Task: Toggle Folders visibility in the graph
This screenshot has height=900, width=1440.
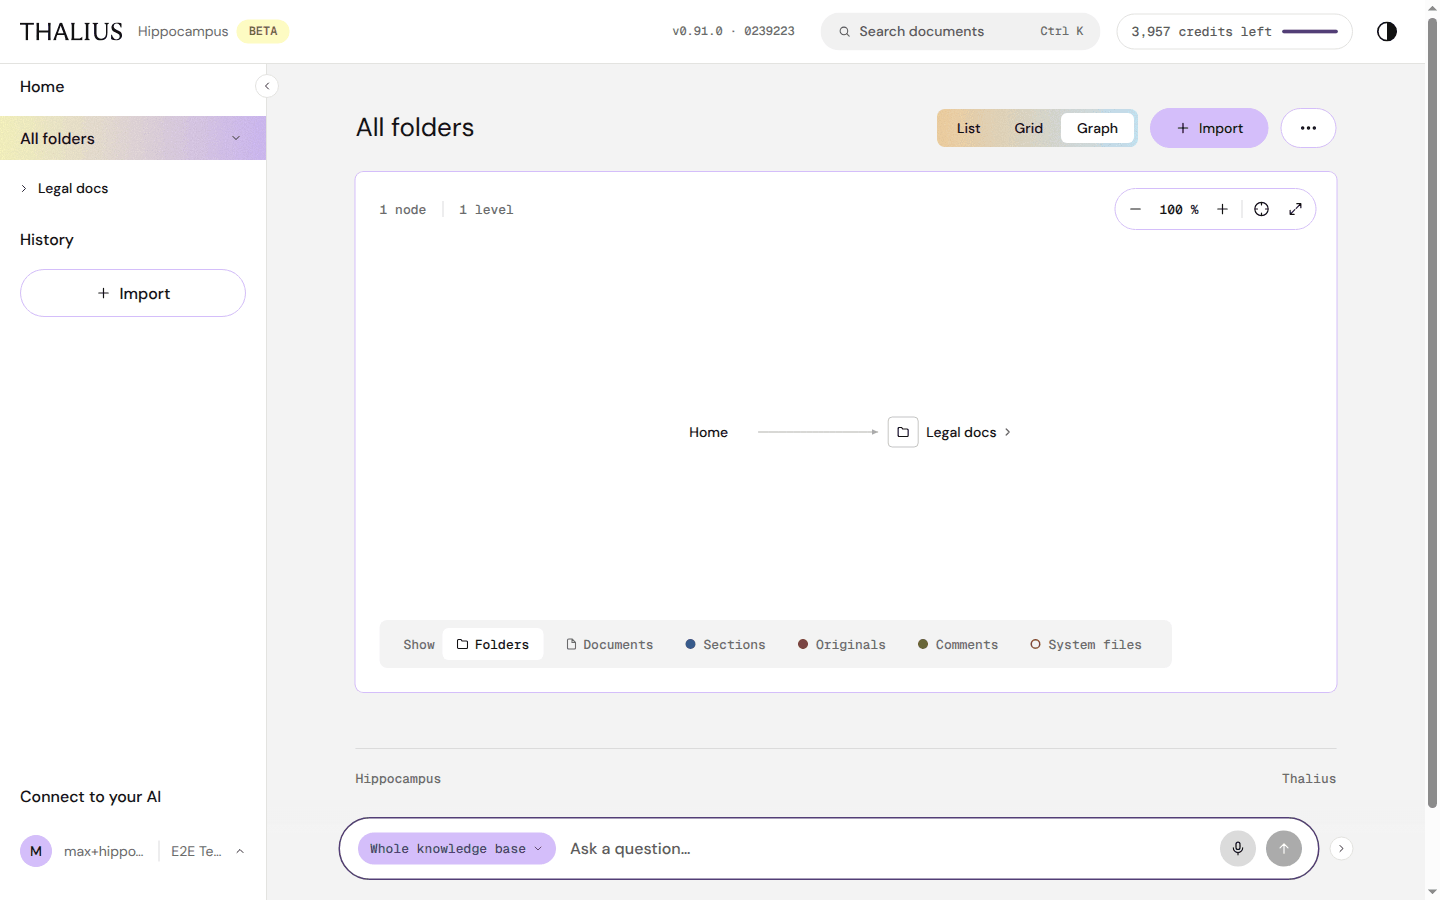Action: pyautogui.click(x=493, y=645)
